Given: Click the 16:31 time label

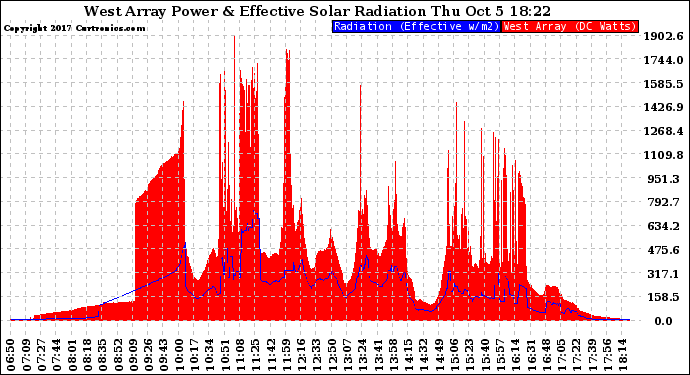Looking at the screenshot, I should (532, 355).
